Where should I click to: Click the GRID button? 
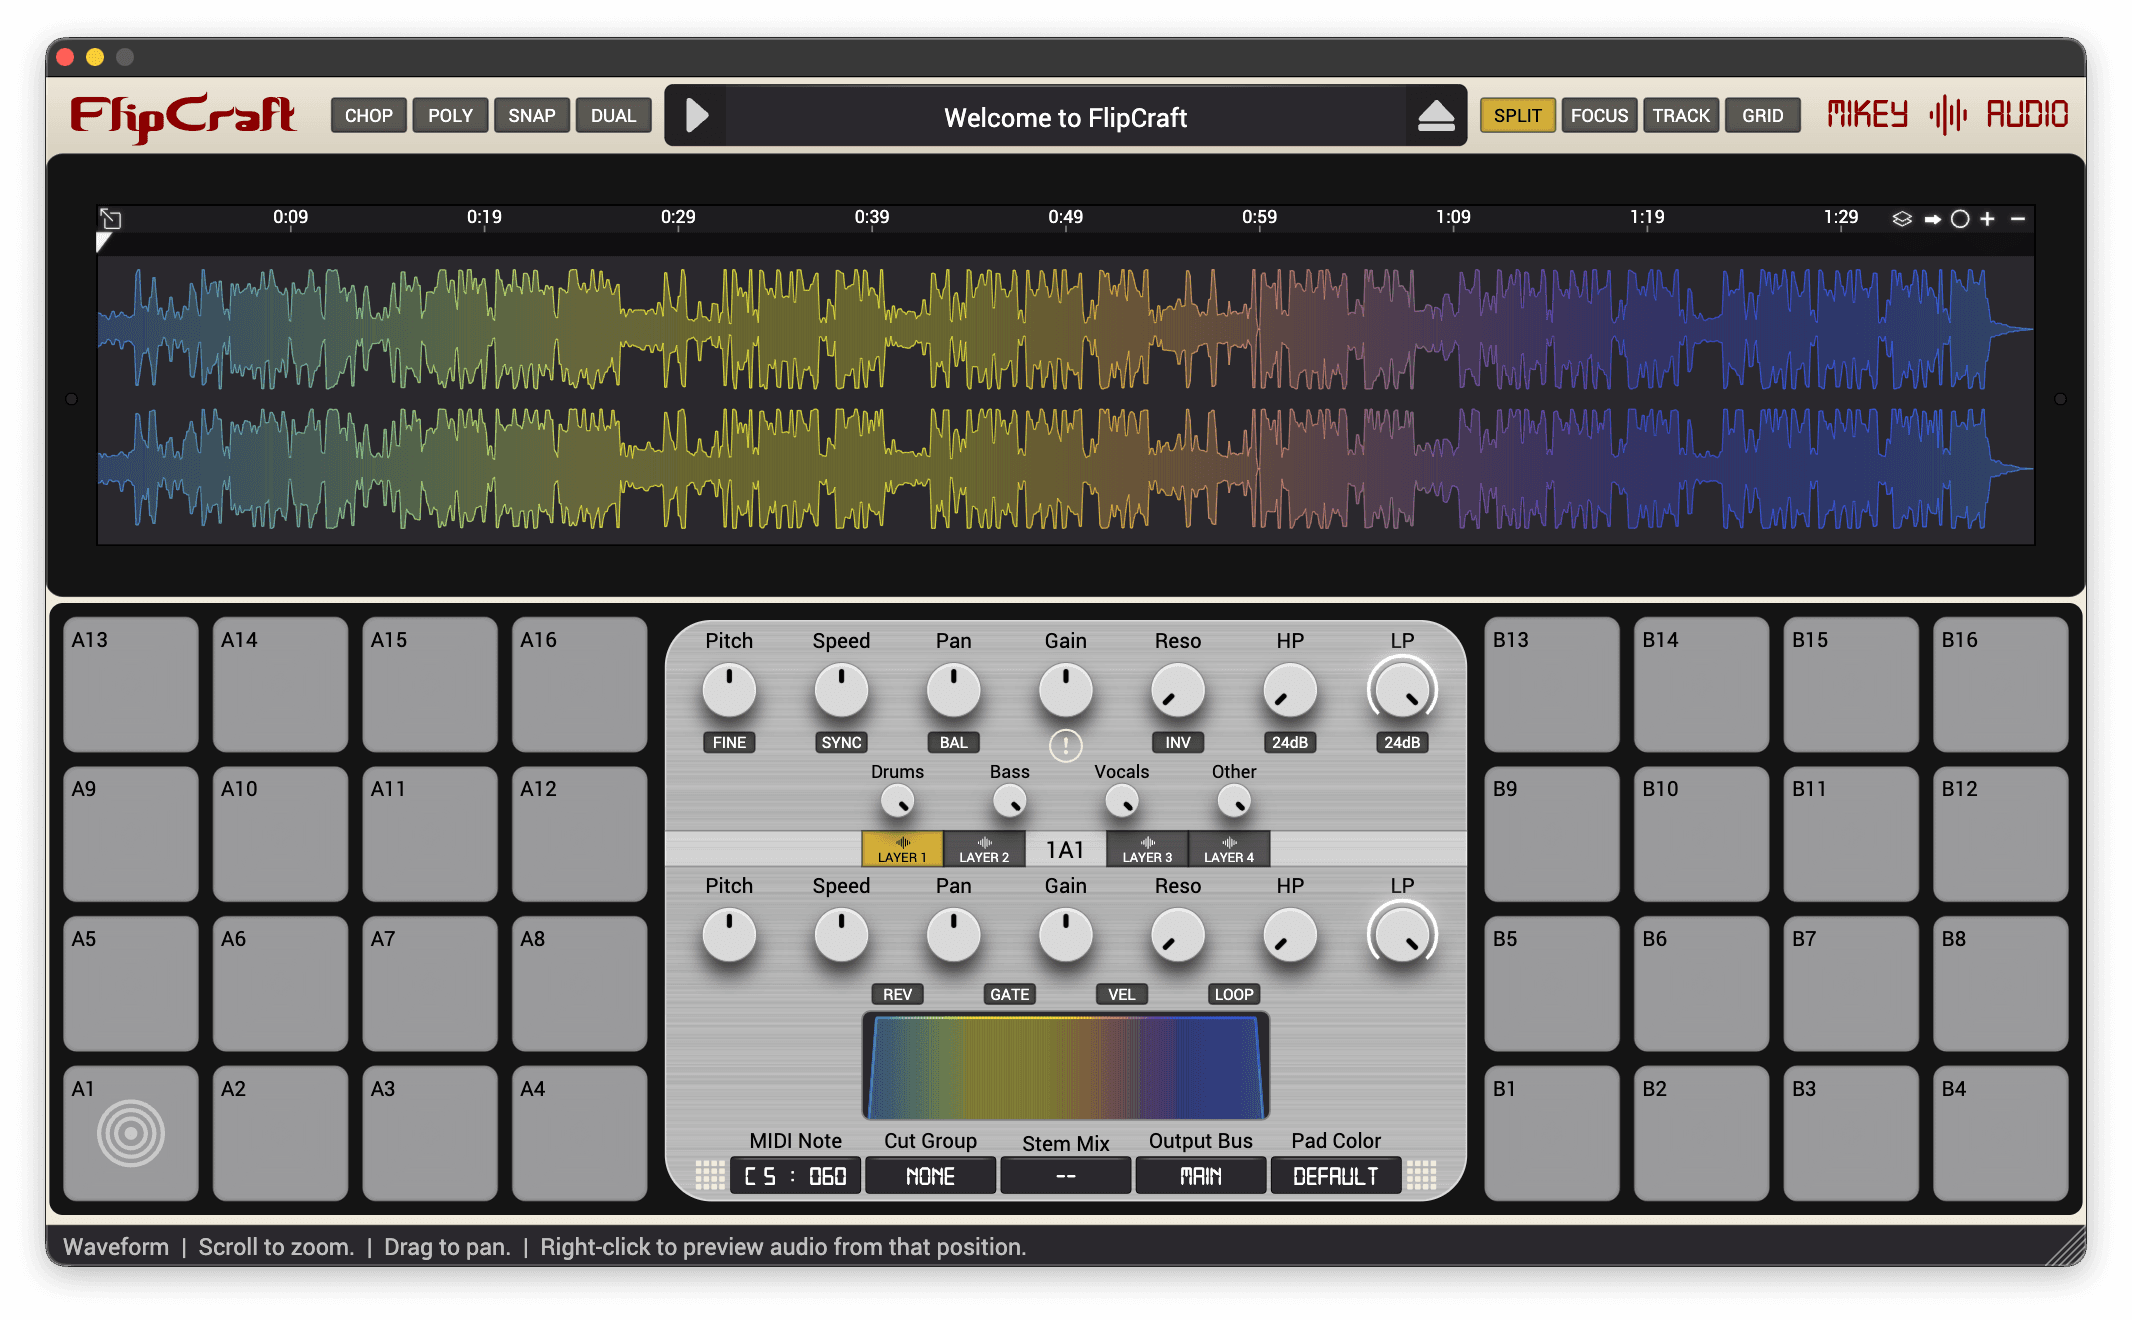coord(1762,116)
